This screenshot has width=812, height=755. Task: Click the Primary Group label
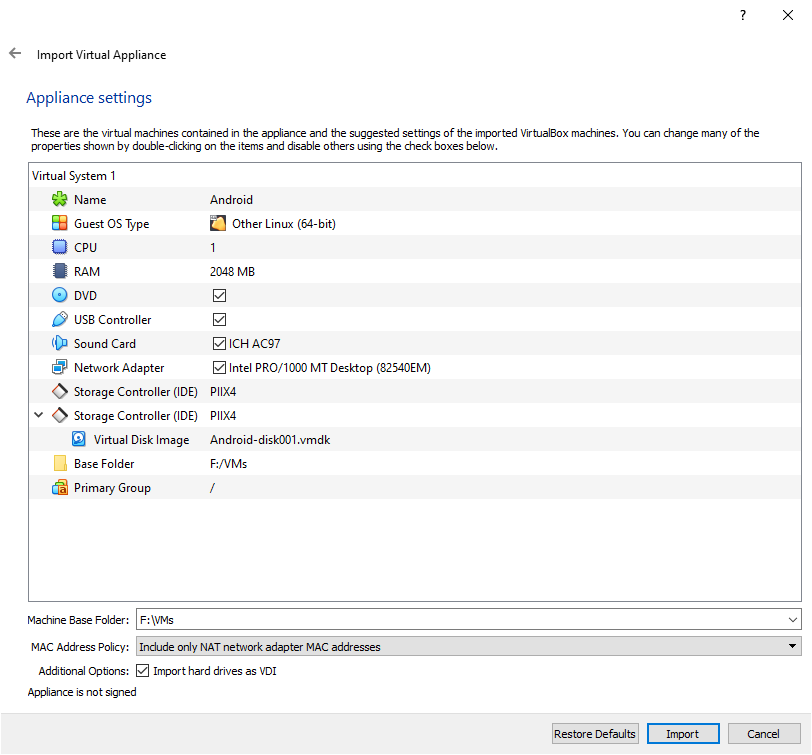[112, 488]
